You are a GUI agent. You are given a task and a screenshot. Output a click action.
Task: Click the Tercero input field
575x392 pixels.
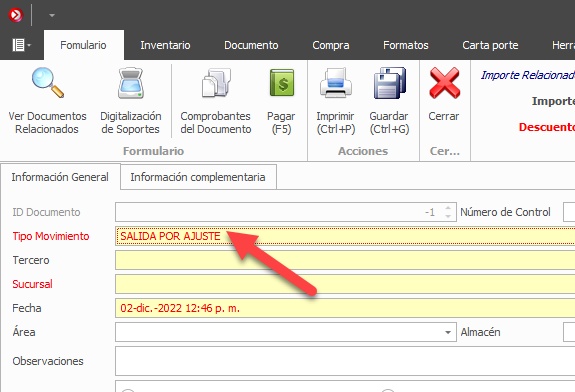click(345, 260)
